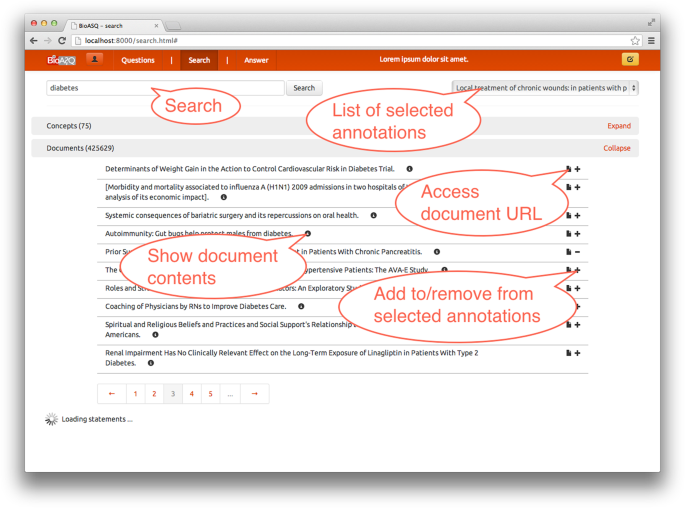
Task: Add bariatric surgery document to annotations
Action: pos(577,216)
